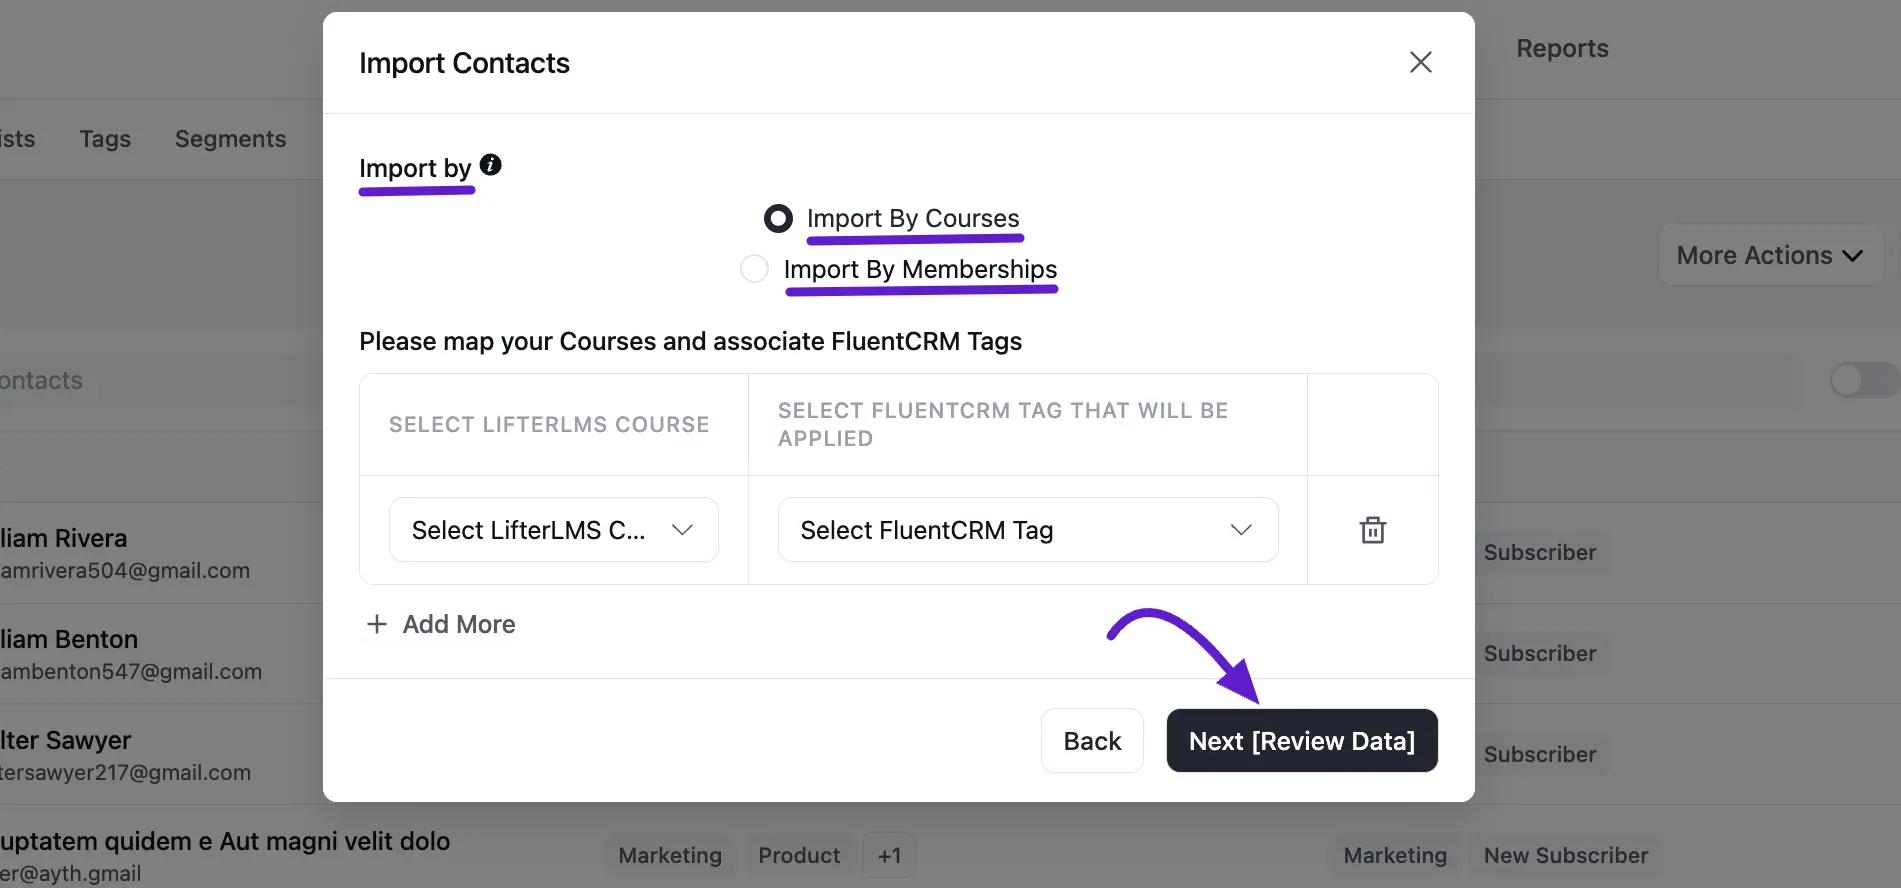Click the info icon beside Import by
The width and height of the screenshot is (1901, 888).
[x=490, y=164]
